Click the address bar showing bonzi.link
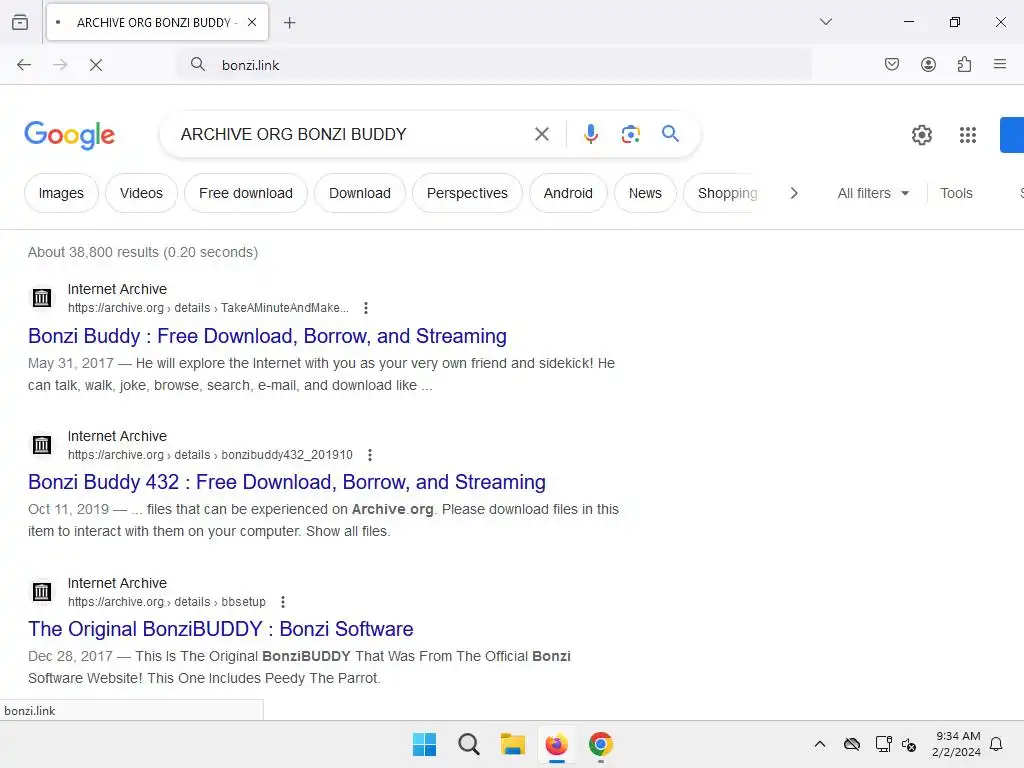The height and width of the screenshot is (768, 1024). click(496, 65)
